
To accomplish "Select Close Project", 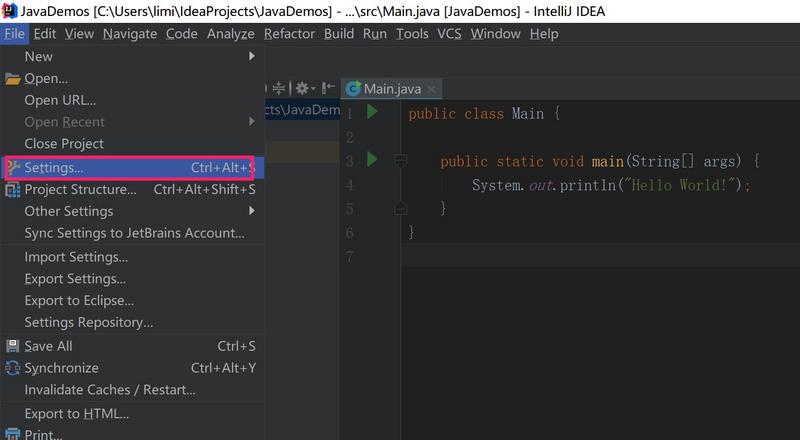I will pyautogui.click(x=133, y=144).
